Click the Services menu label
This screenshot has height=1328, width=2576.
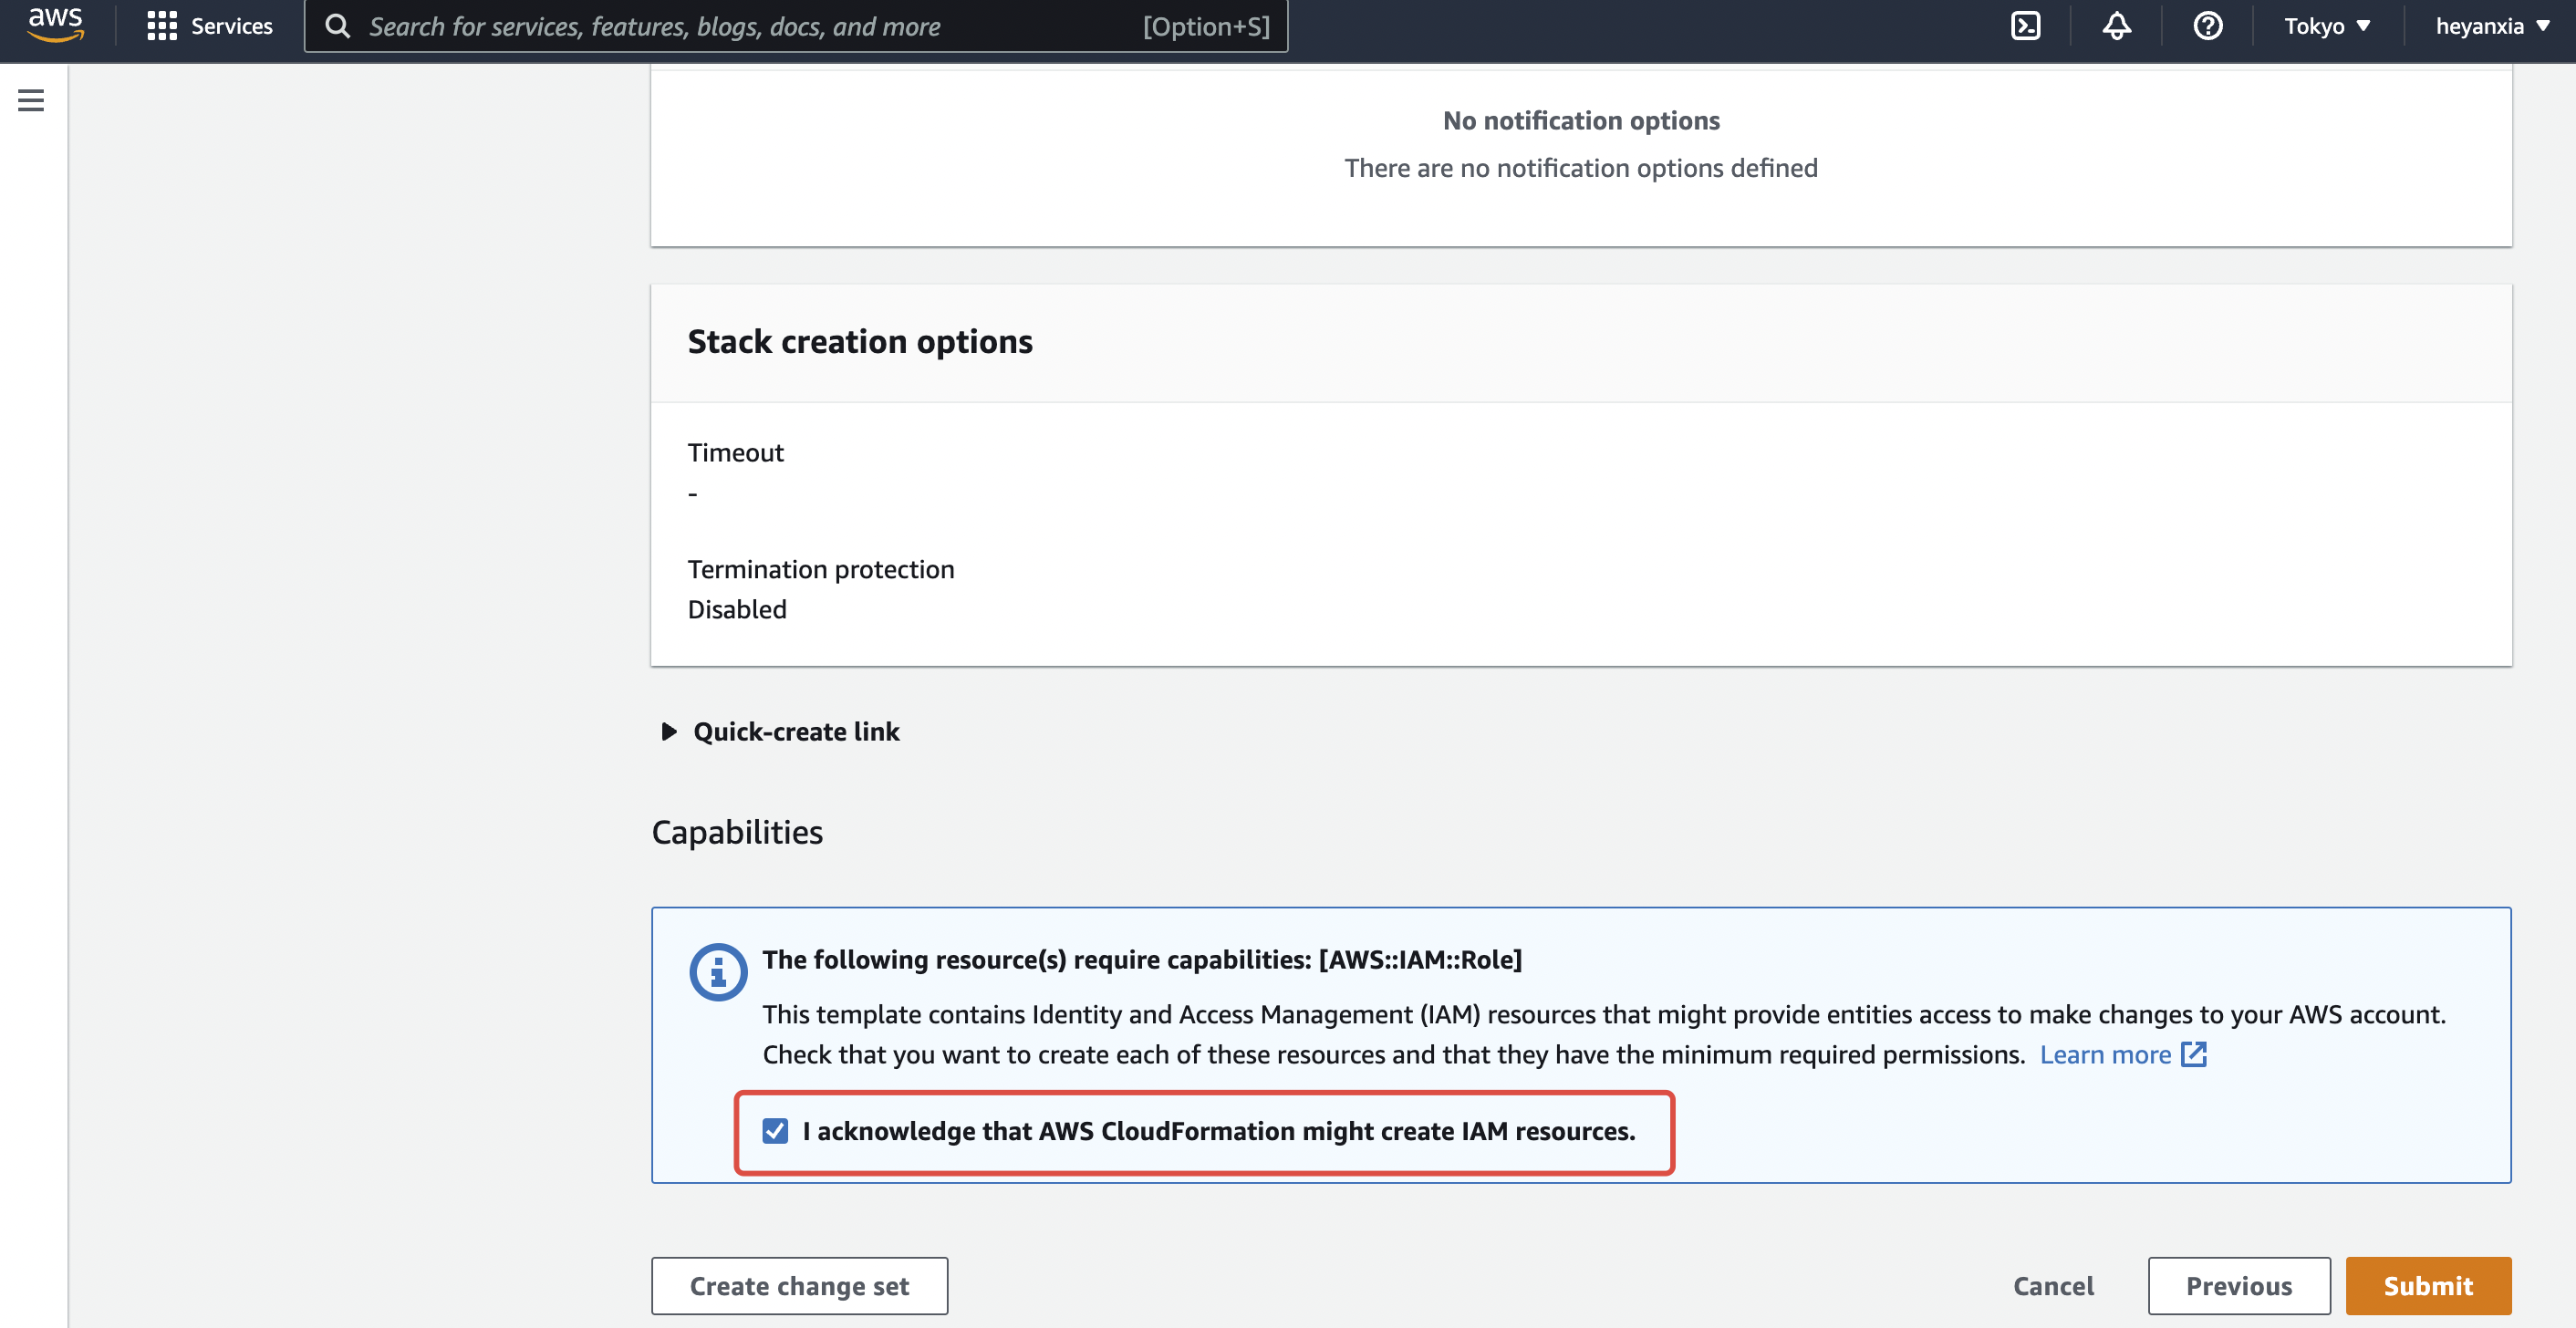(231, 26)
